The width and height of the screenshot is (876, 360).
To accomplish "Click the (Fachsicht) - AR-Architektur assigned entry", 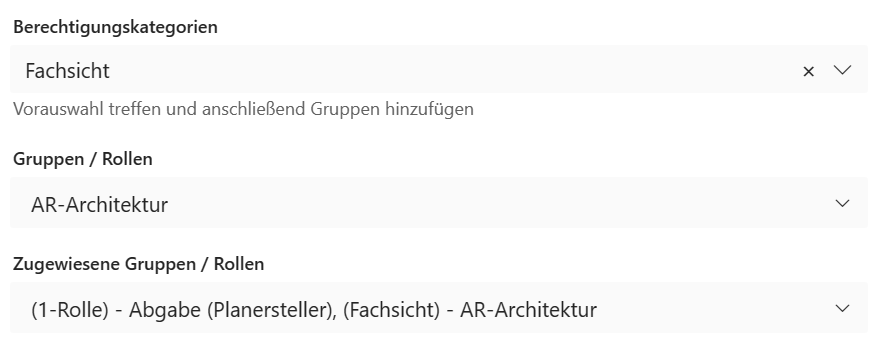I will click(x=470, y=310).
